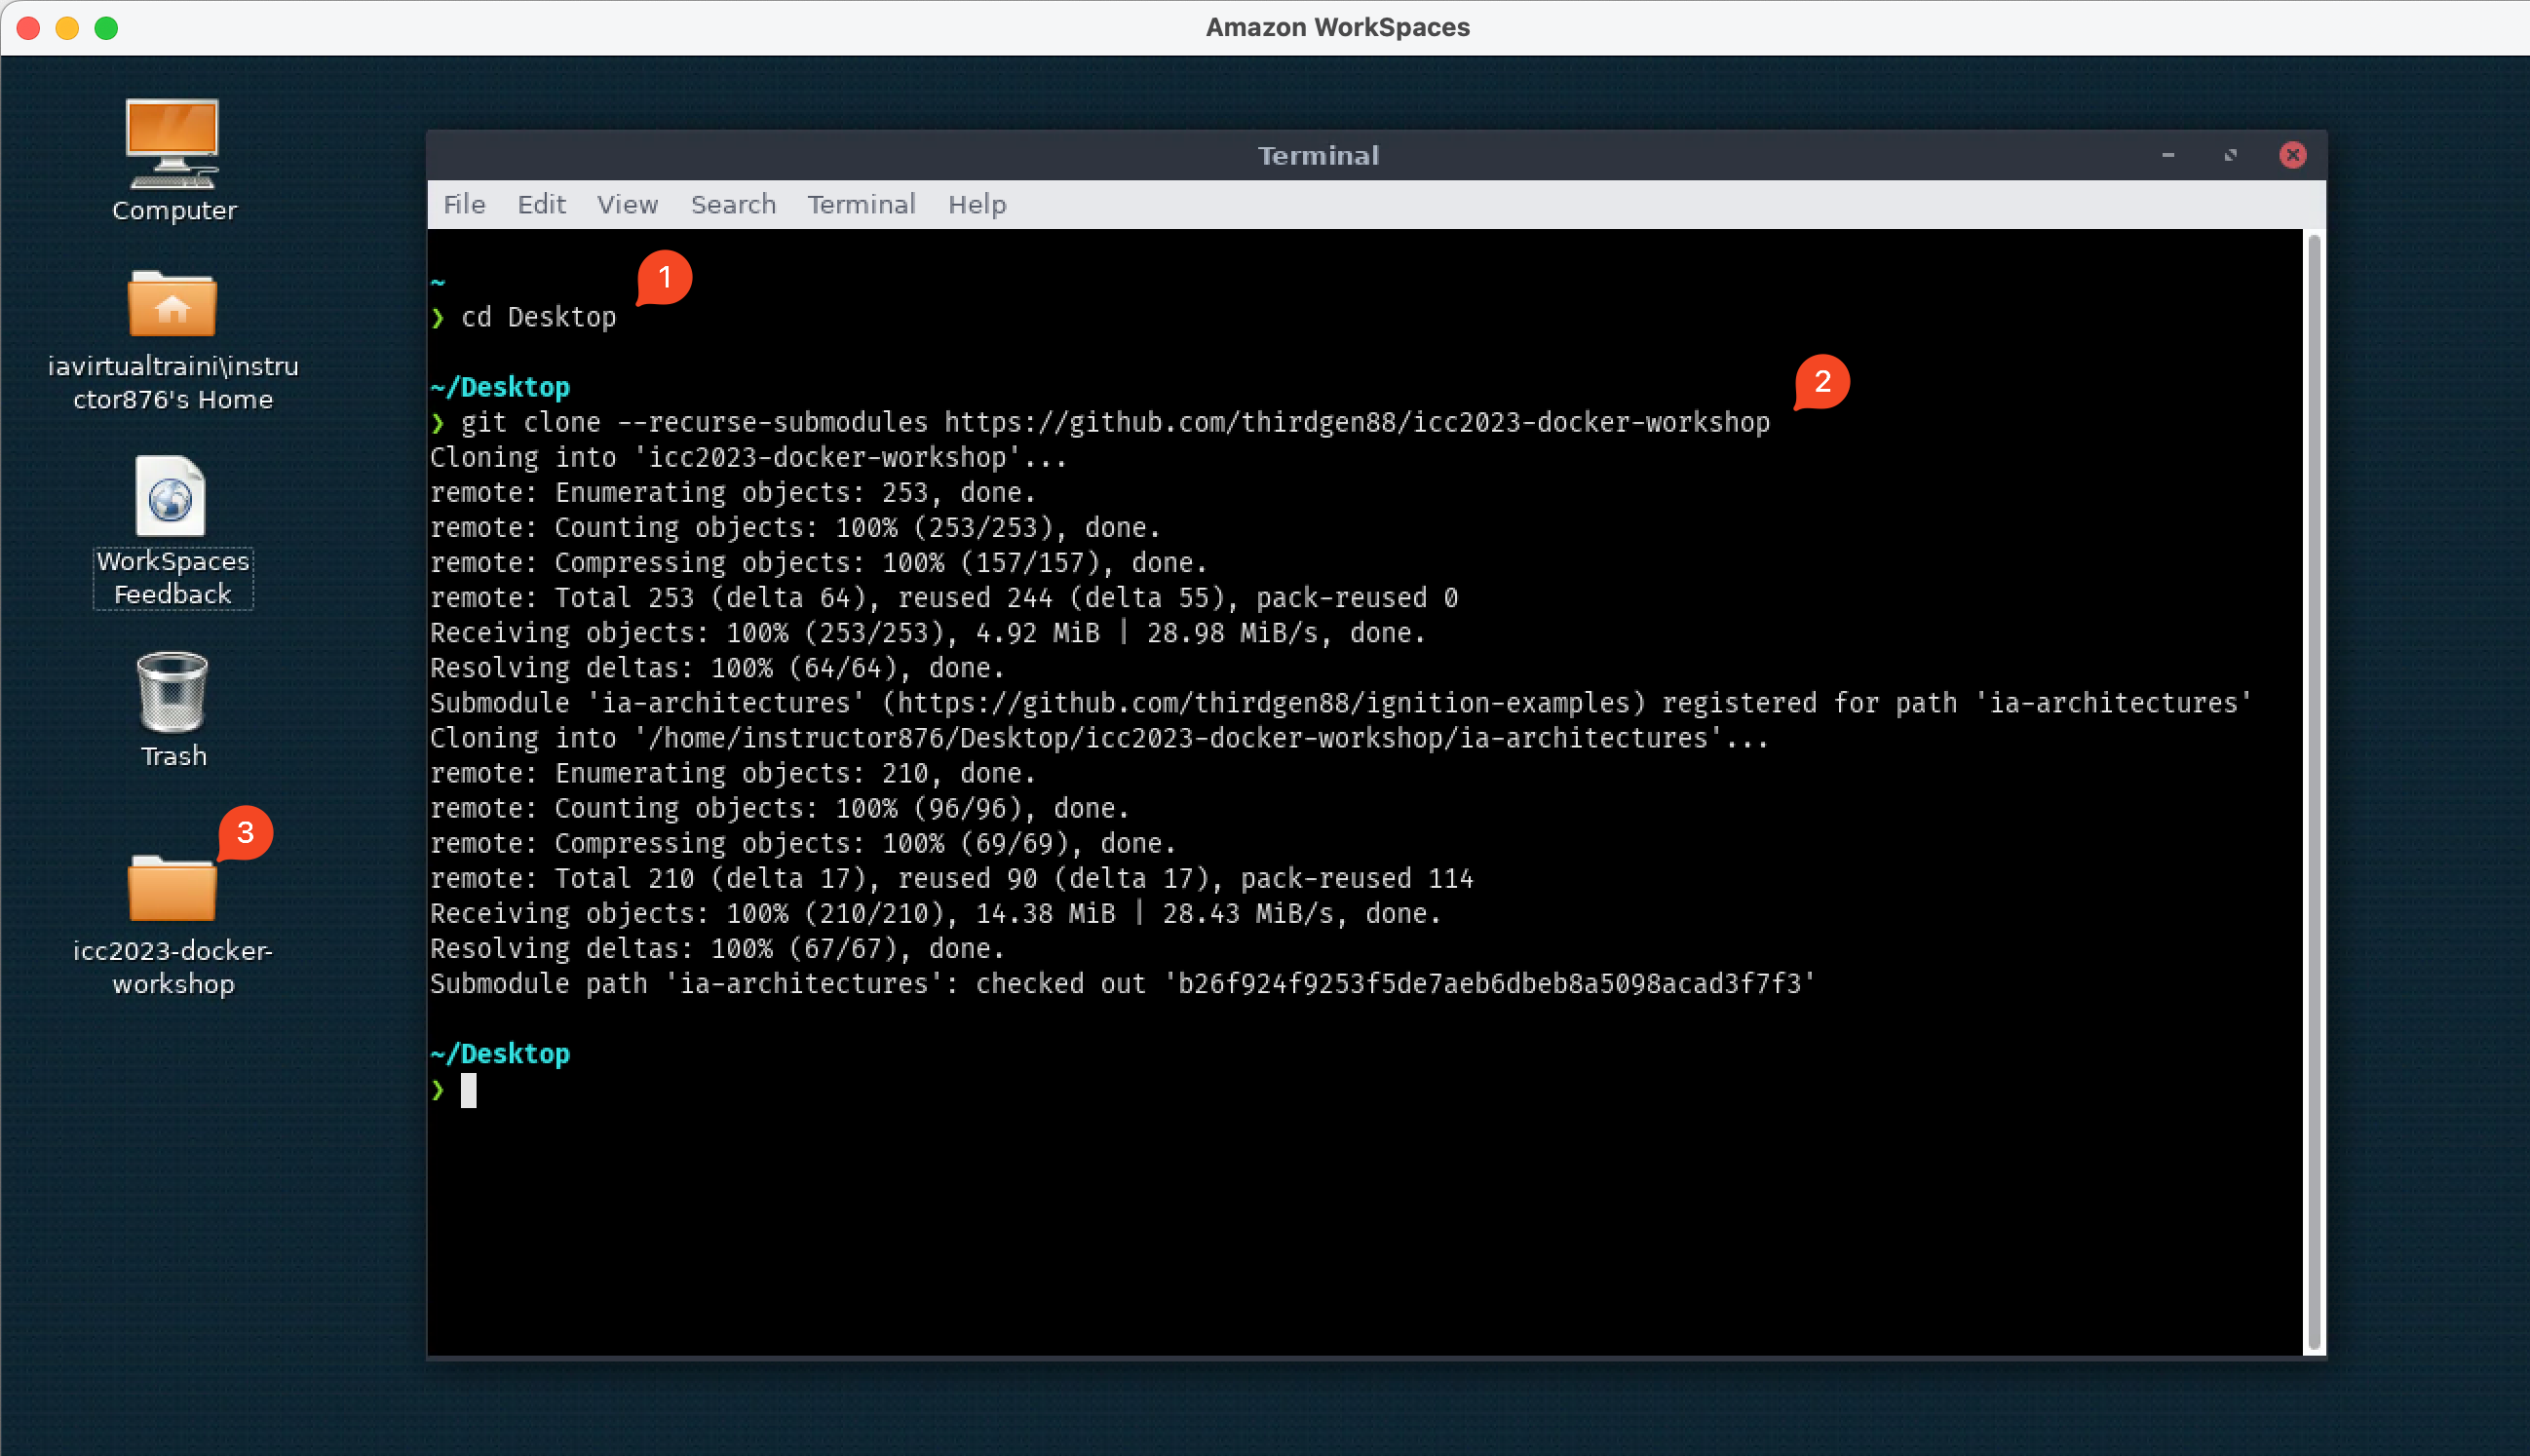Screen dimensions: 2530x1456
Task: Fullscreen Amazon WorkSpaces with green button
Action: [106, 28]
